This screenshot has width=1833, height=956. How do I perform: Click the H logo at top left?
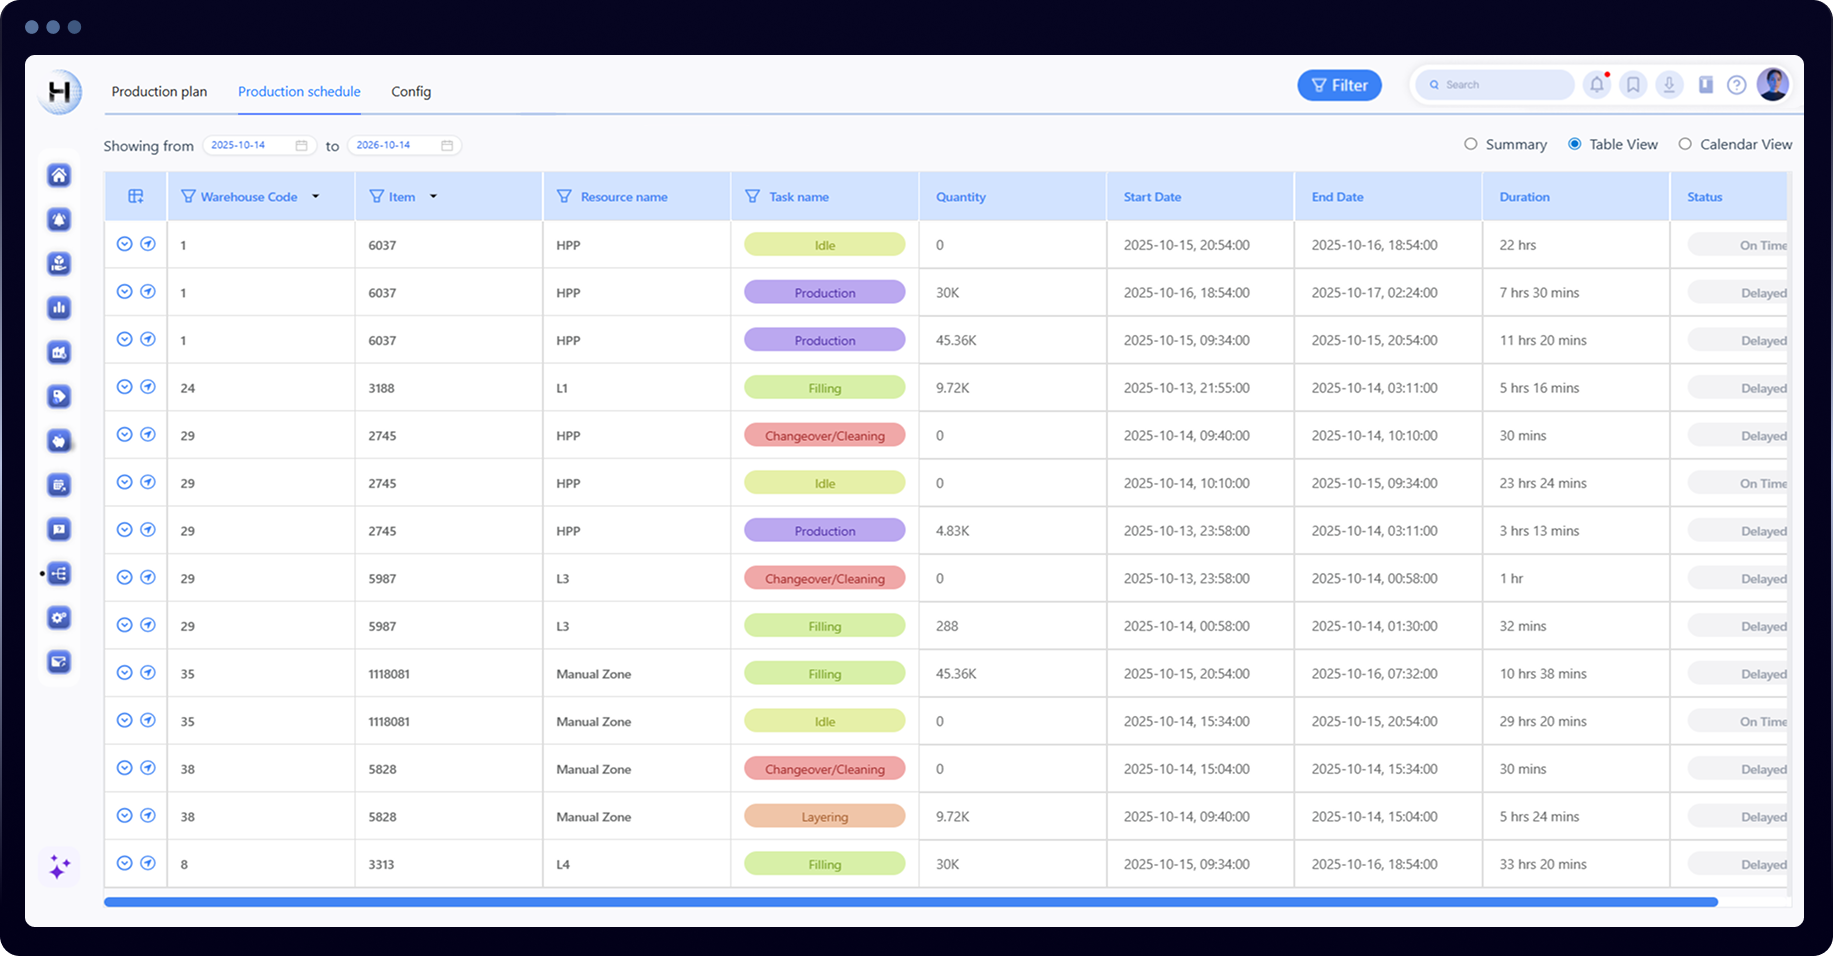coord(60,92)
